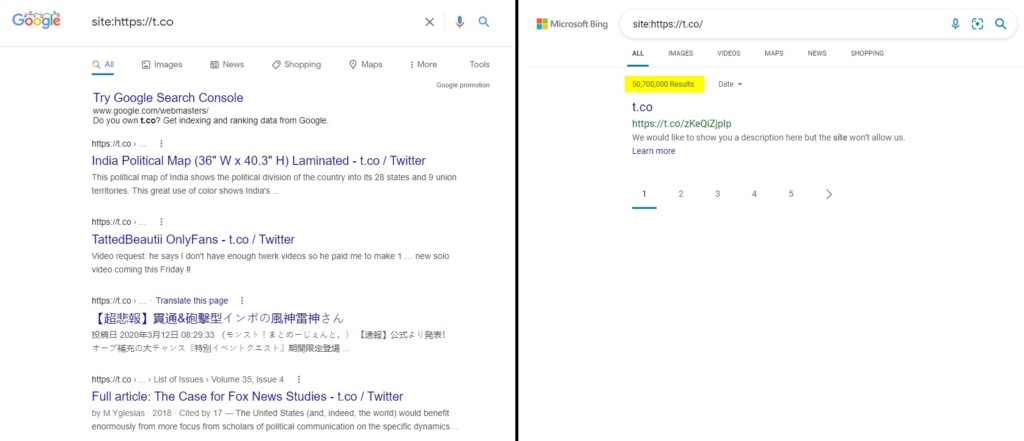Viewport: 1024px width, 441px height.
Task: Go to the Google logo homepage
Action: pyautogui.click(x=37, y=21)
